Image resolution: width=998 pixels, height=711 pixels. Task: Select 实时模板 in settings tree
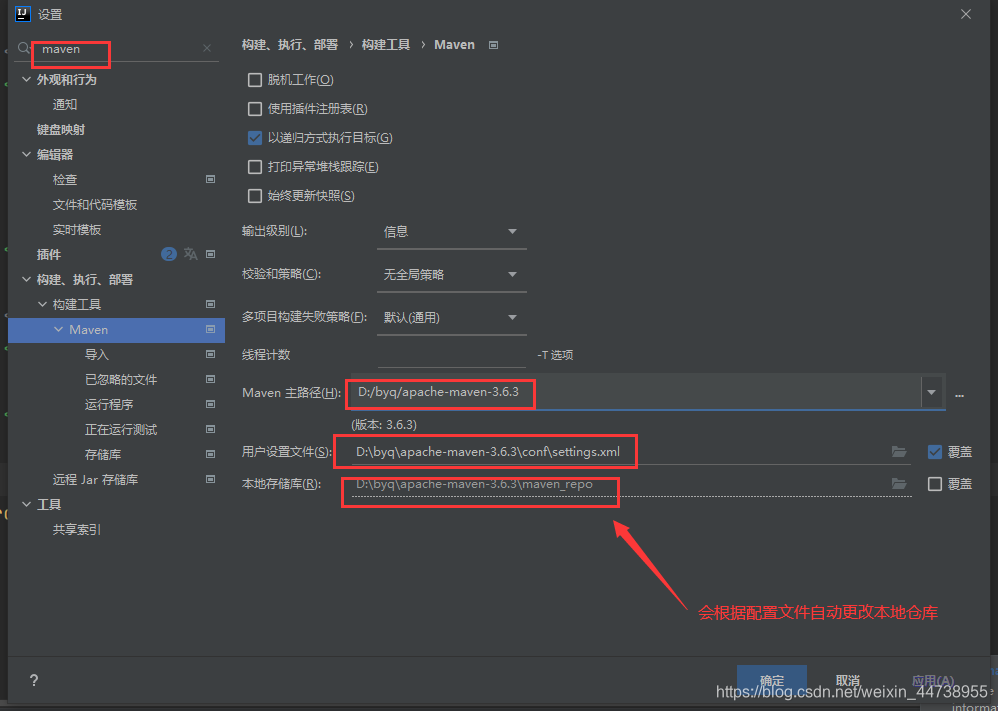click(77, 230)
